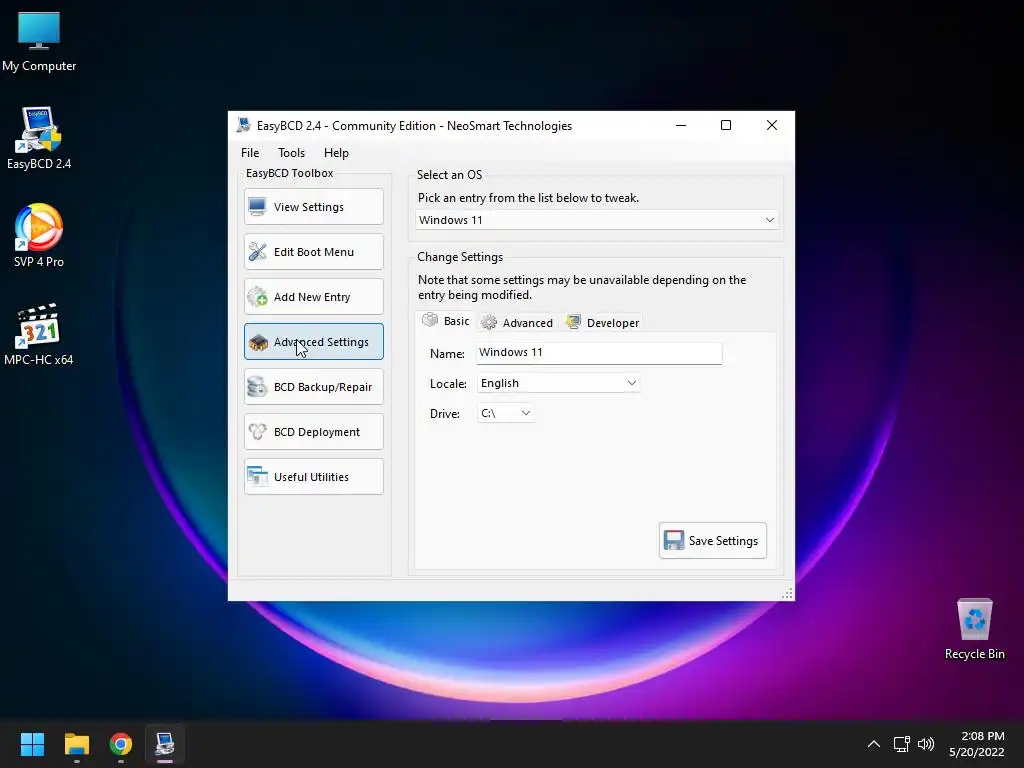Viewport: 1024px width, 768px height.
Task: Switch to the Basic tab
Action: tap(445, 321)
